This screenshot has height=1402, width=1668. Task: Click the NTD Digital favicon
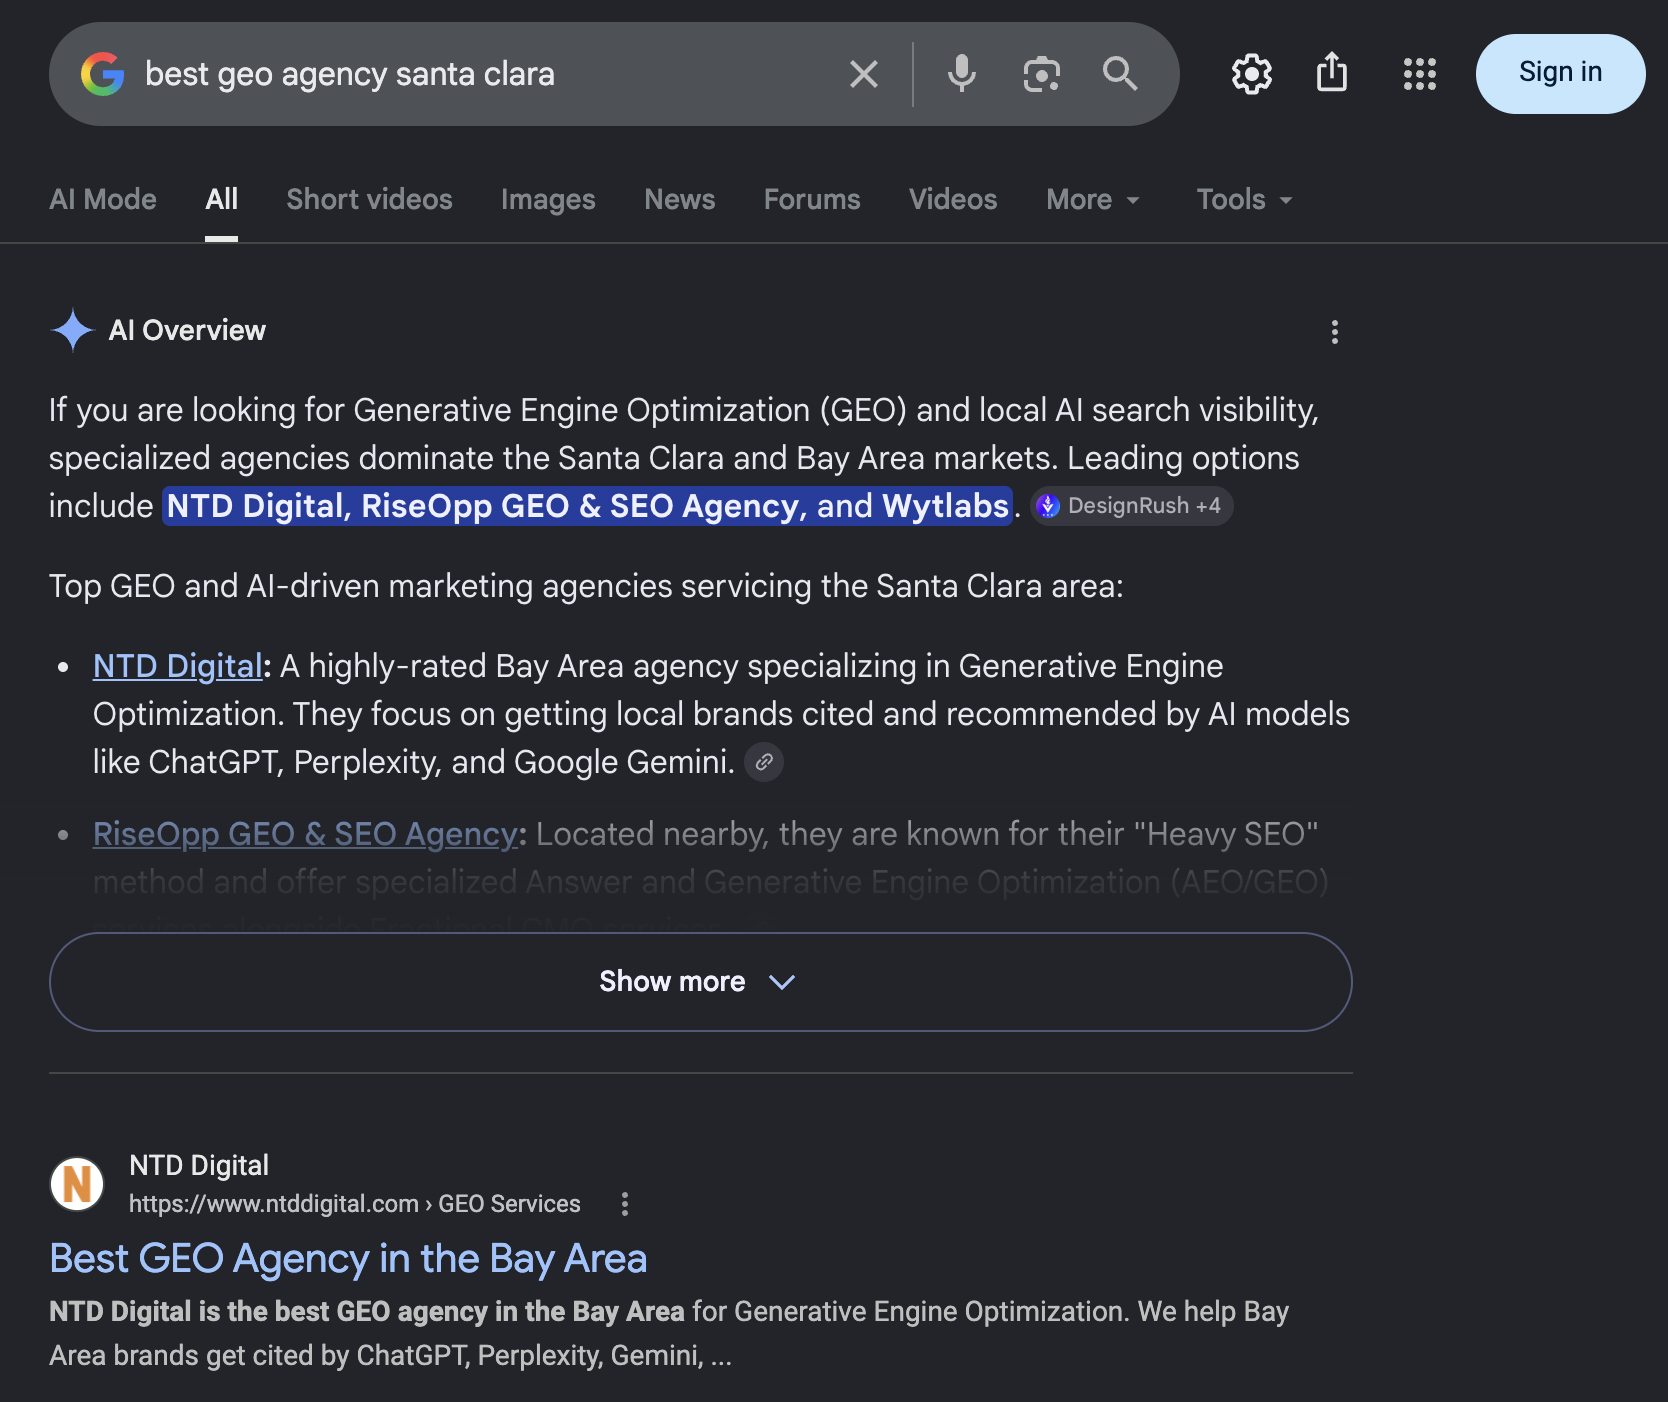pyautogui.click(x=77, y=1184)
